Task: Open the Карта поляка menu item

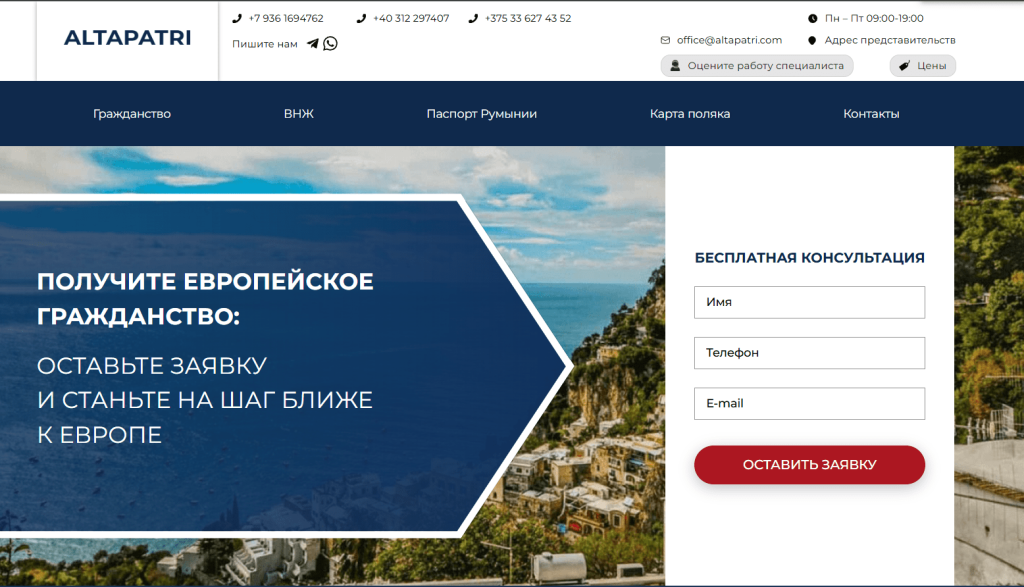Action: click(690, 114)
